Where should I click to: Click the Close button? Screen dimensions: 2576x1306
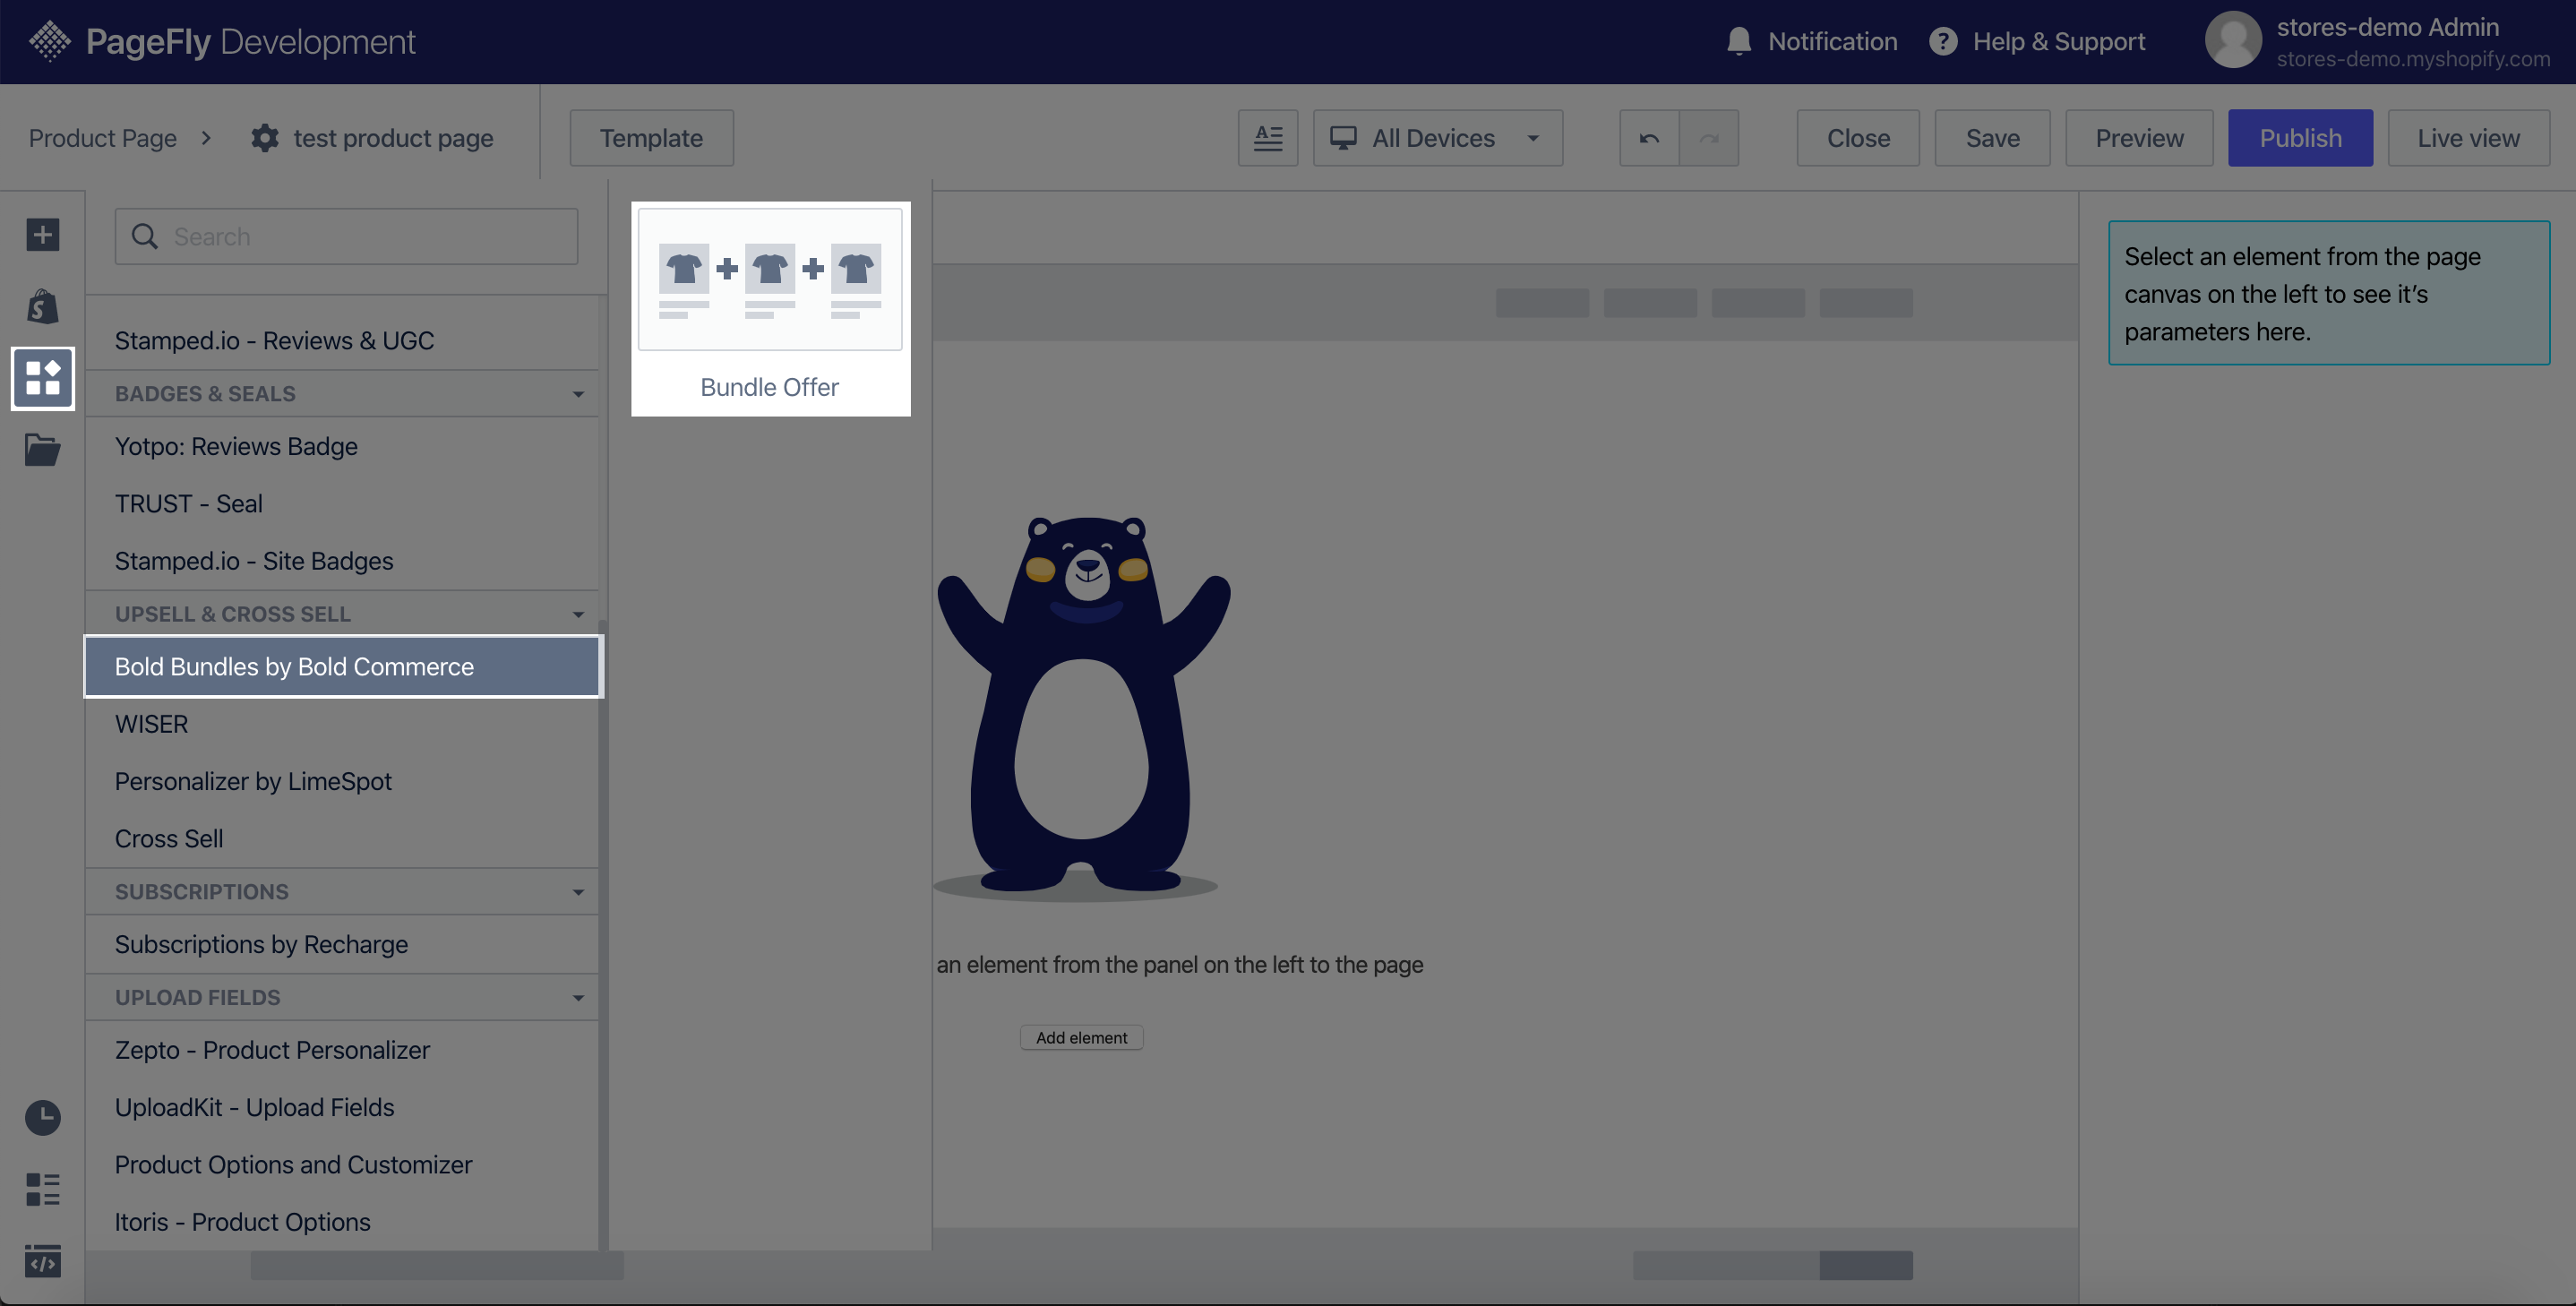tap(1858, 138)
